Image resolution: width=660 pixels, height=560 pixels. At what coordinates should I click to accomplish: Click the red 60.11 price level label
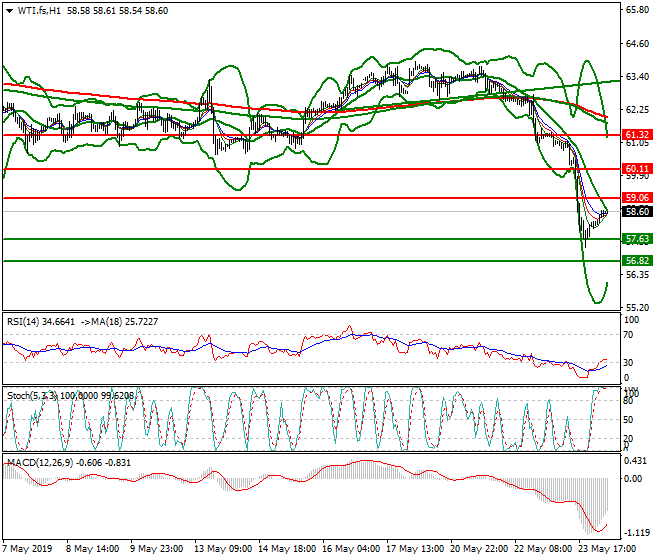tap(637, 169)
